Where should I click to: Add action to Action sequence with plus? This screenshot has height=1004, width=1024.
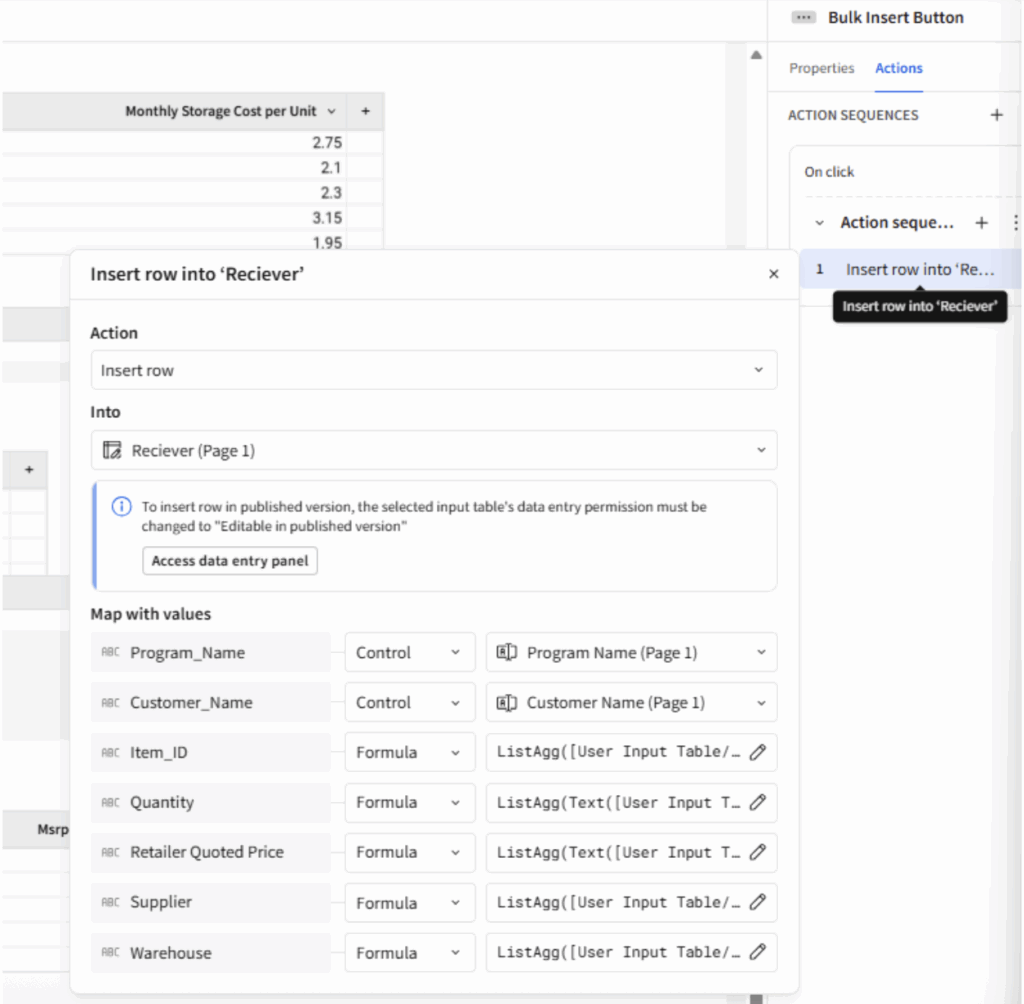981,223
